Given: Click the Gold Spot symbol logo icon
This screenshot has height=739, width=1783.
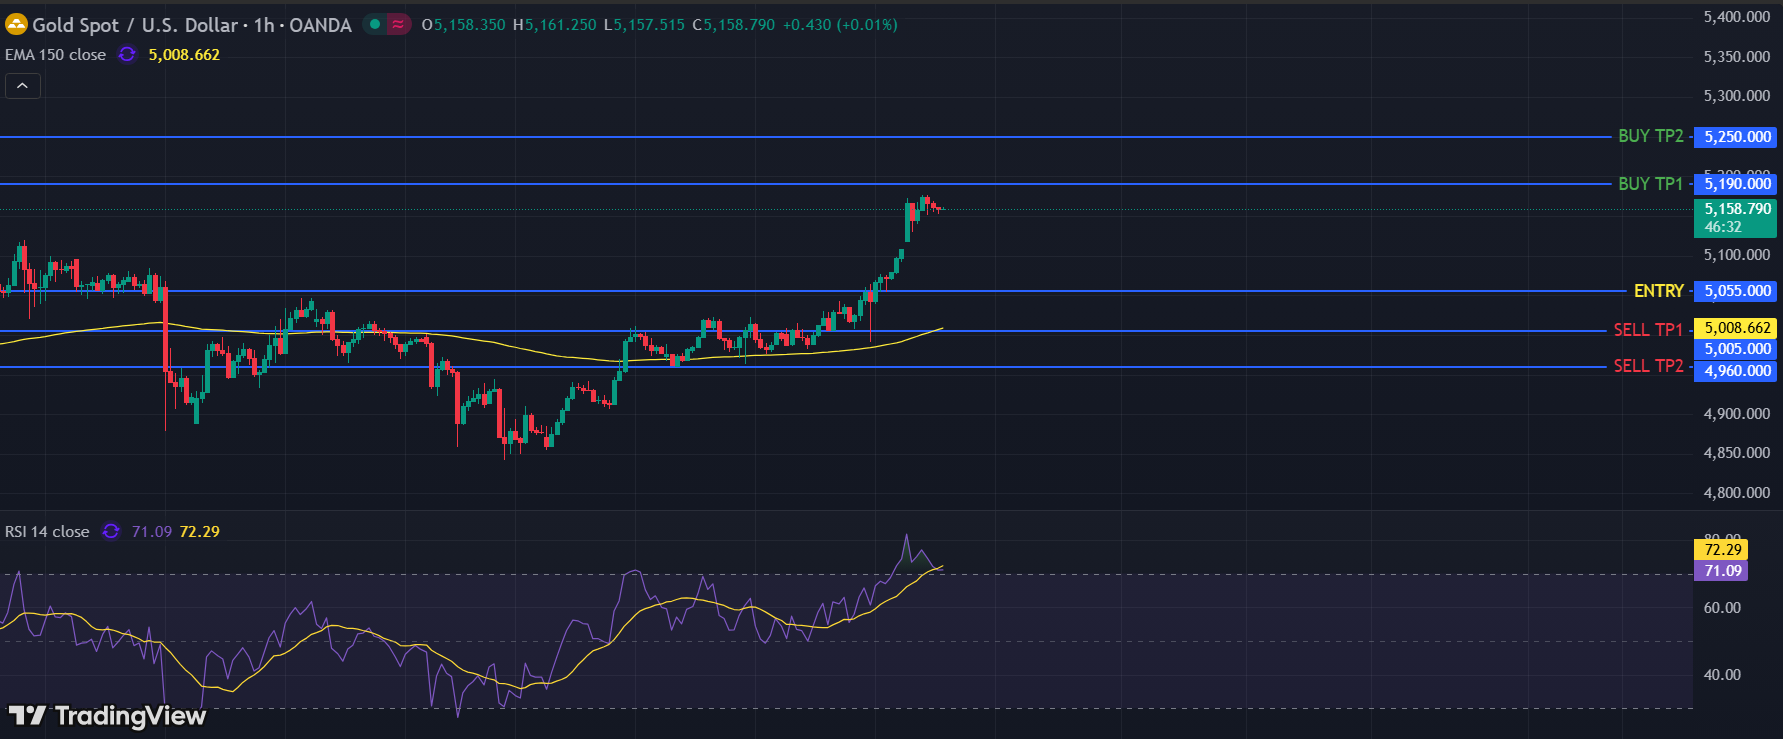Looking at the screenshot, I should 16,25.
